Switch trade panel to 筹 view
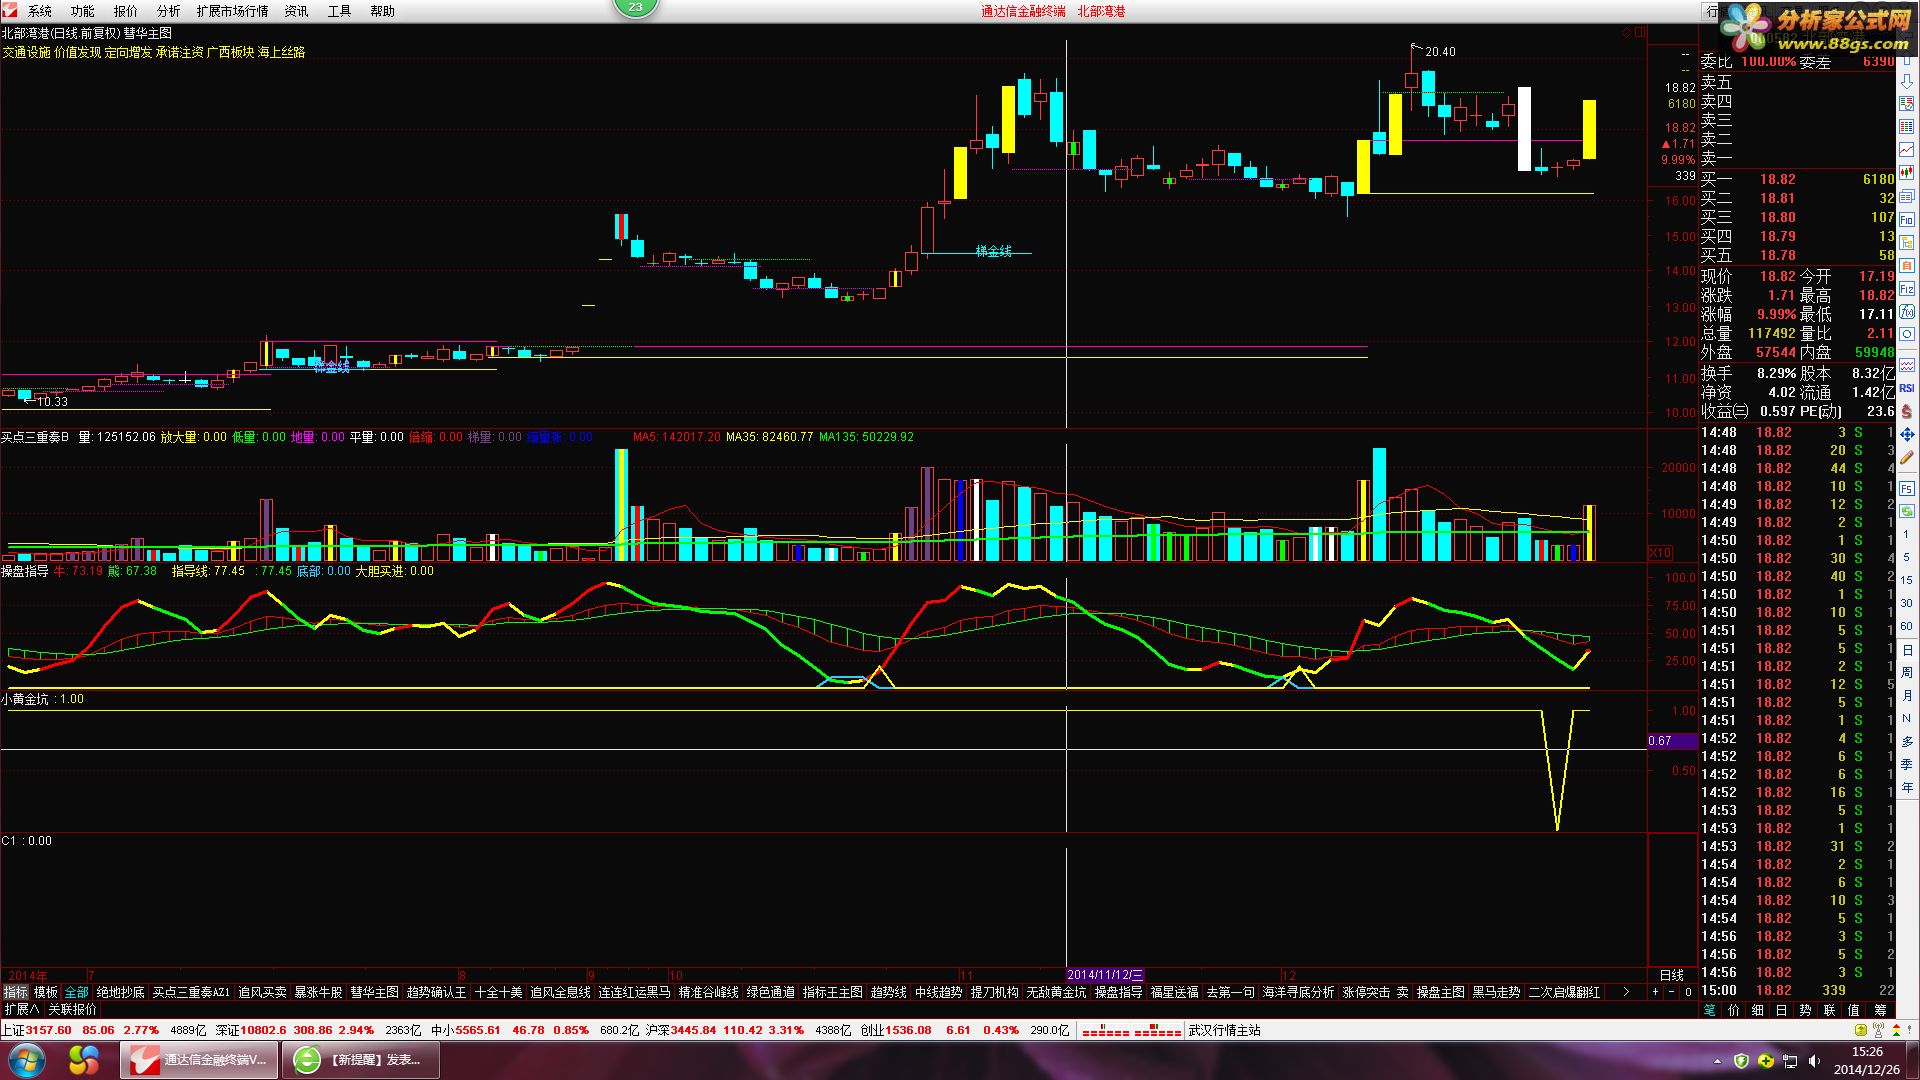Image resolution: width=1920 pixels, height=1080 pixels. [x=1880, y=1010]
